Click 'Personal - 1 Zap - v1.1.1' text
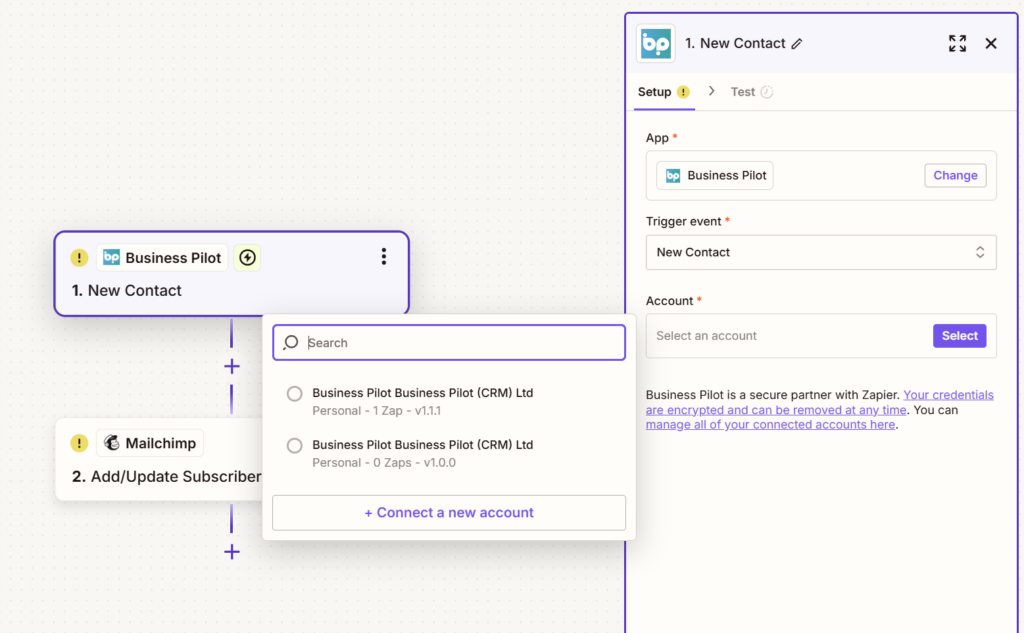The height and width of the screenshot is (633, 1024). coord(376,411)
